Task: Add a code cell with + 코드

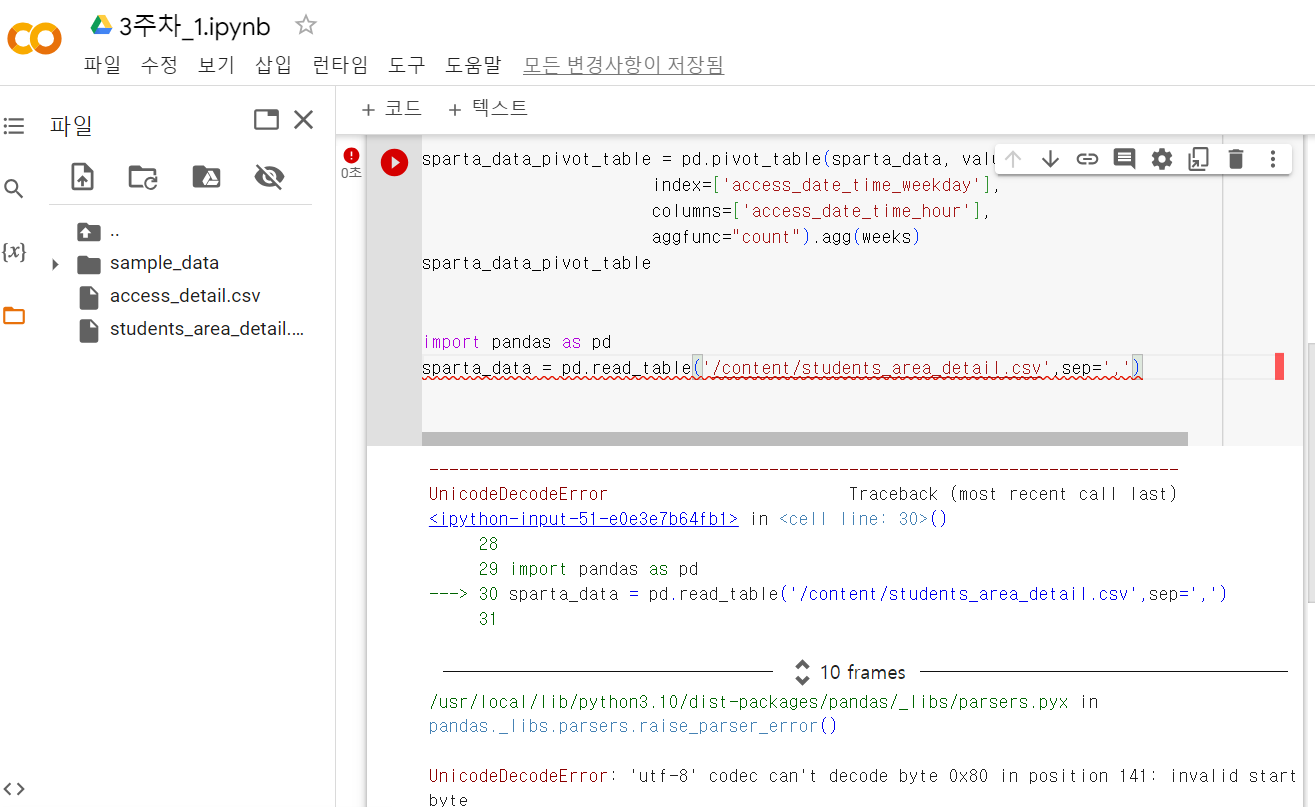Action: click(x=391, y=109)
